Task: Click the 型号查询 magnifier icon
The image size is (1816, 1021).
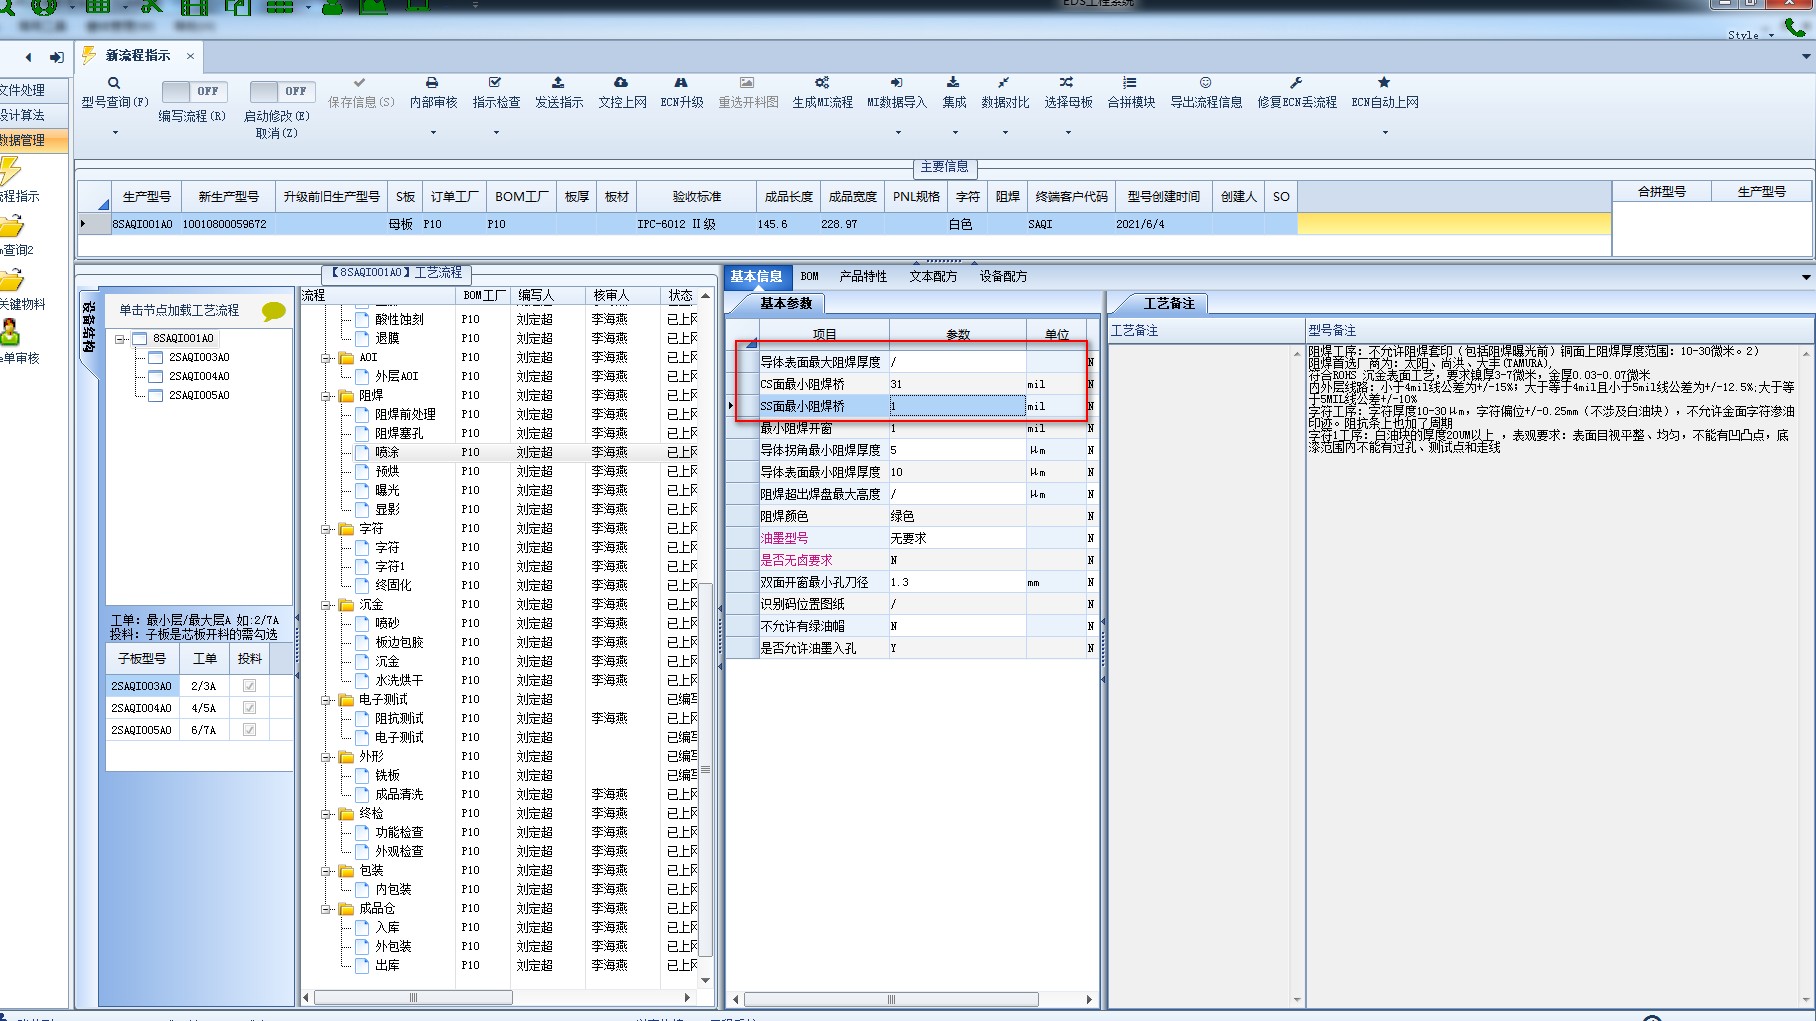Action: (114, 83)
